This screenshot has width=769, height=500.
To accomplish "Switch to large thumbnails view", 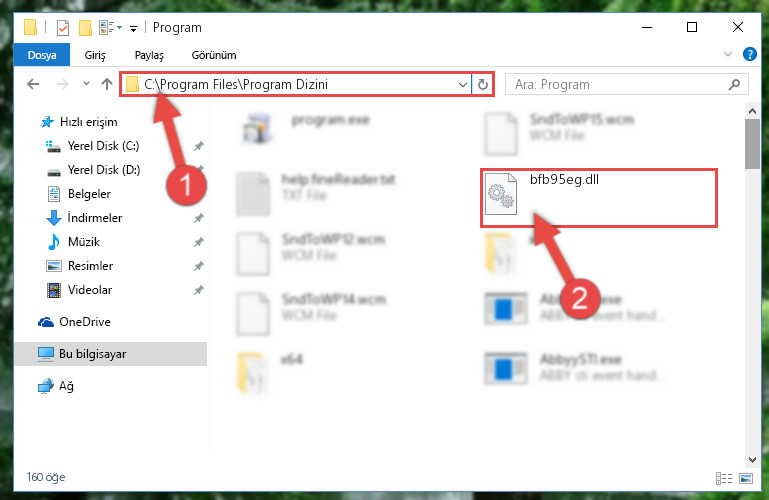I will (746, 478).
